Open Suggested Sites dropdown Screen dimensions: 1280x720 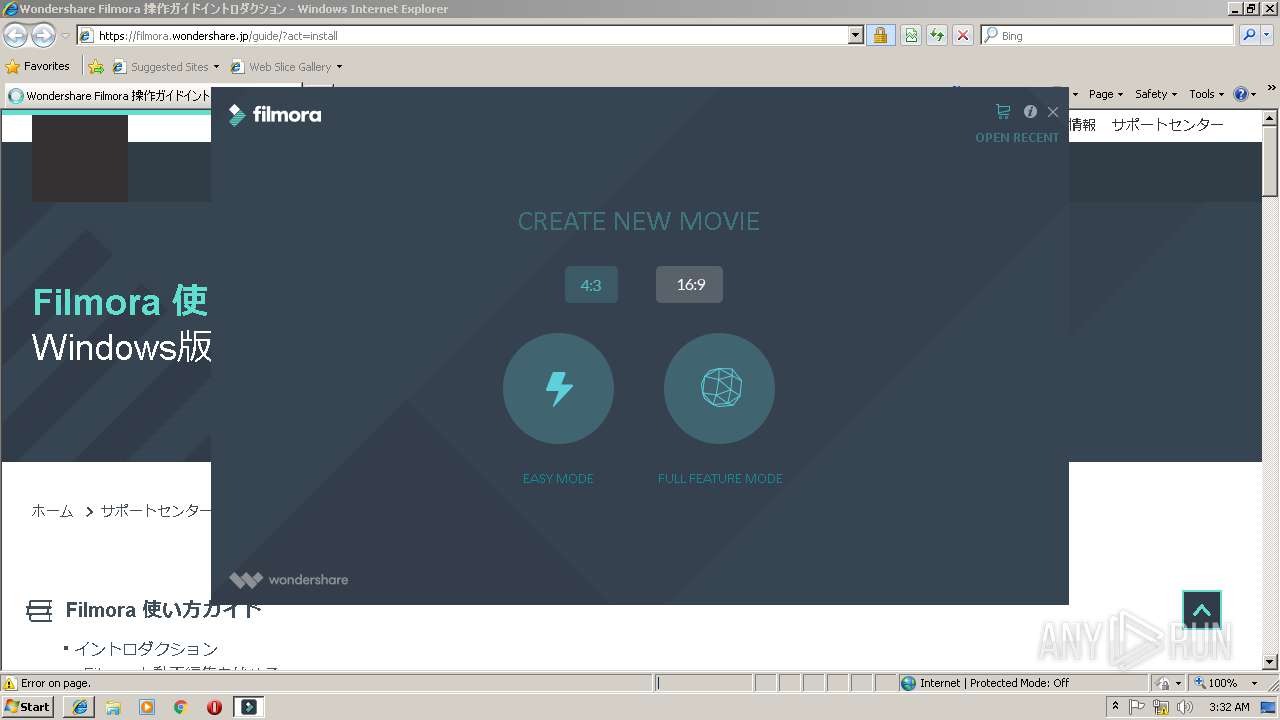coord(166,67)
